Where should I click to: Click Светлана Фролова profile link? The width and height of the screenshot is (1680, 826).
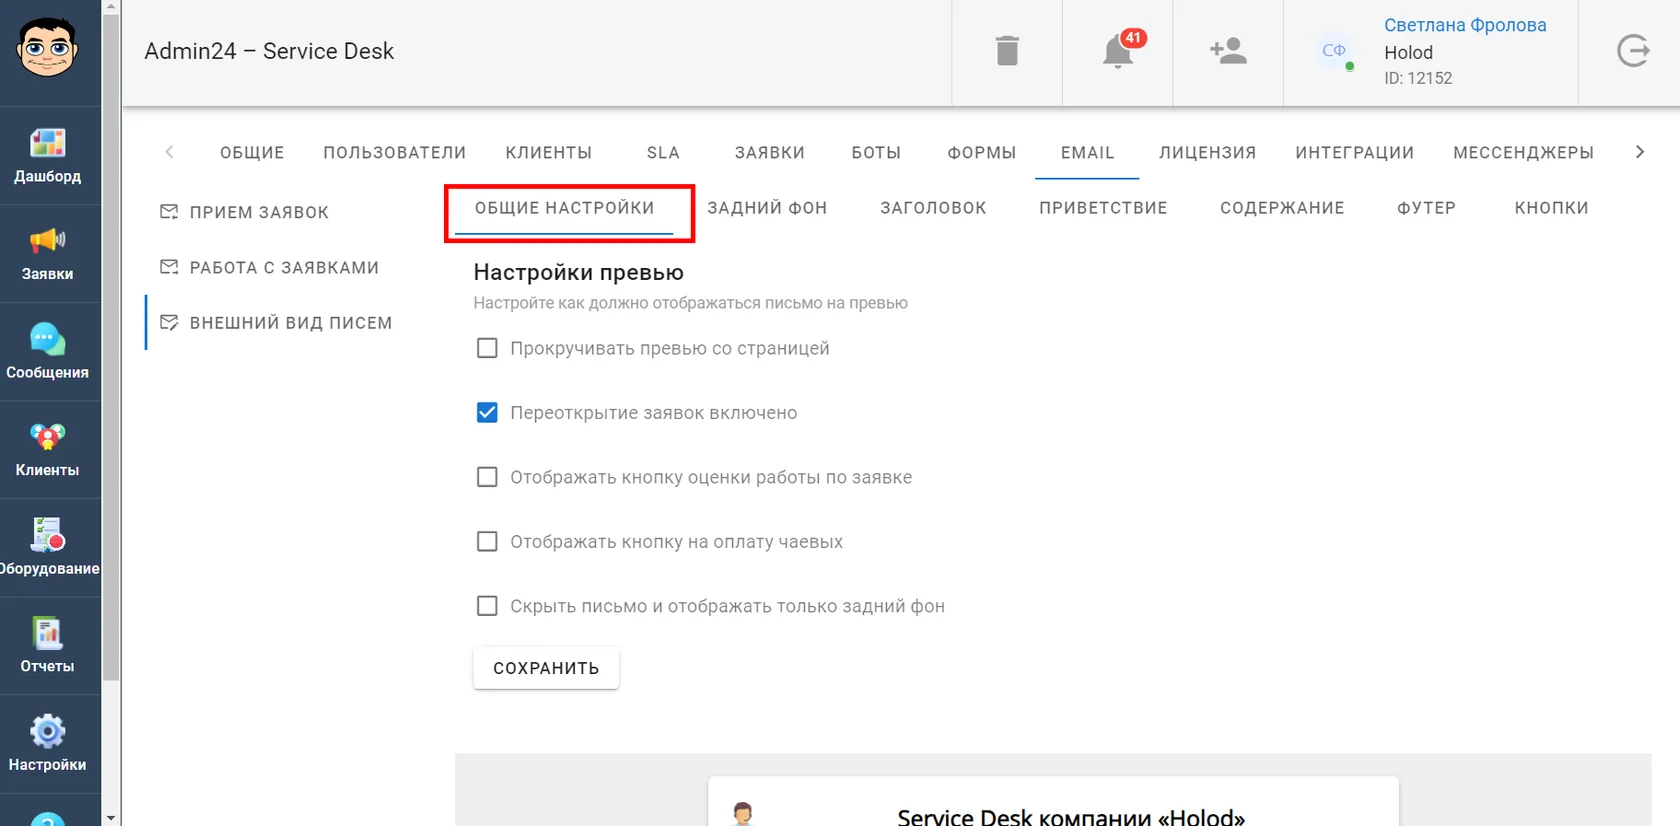tap(1465, 25)
